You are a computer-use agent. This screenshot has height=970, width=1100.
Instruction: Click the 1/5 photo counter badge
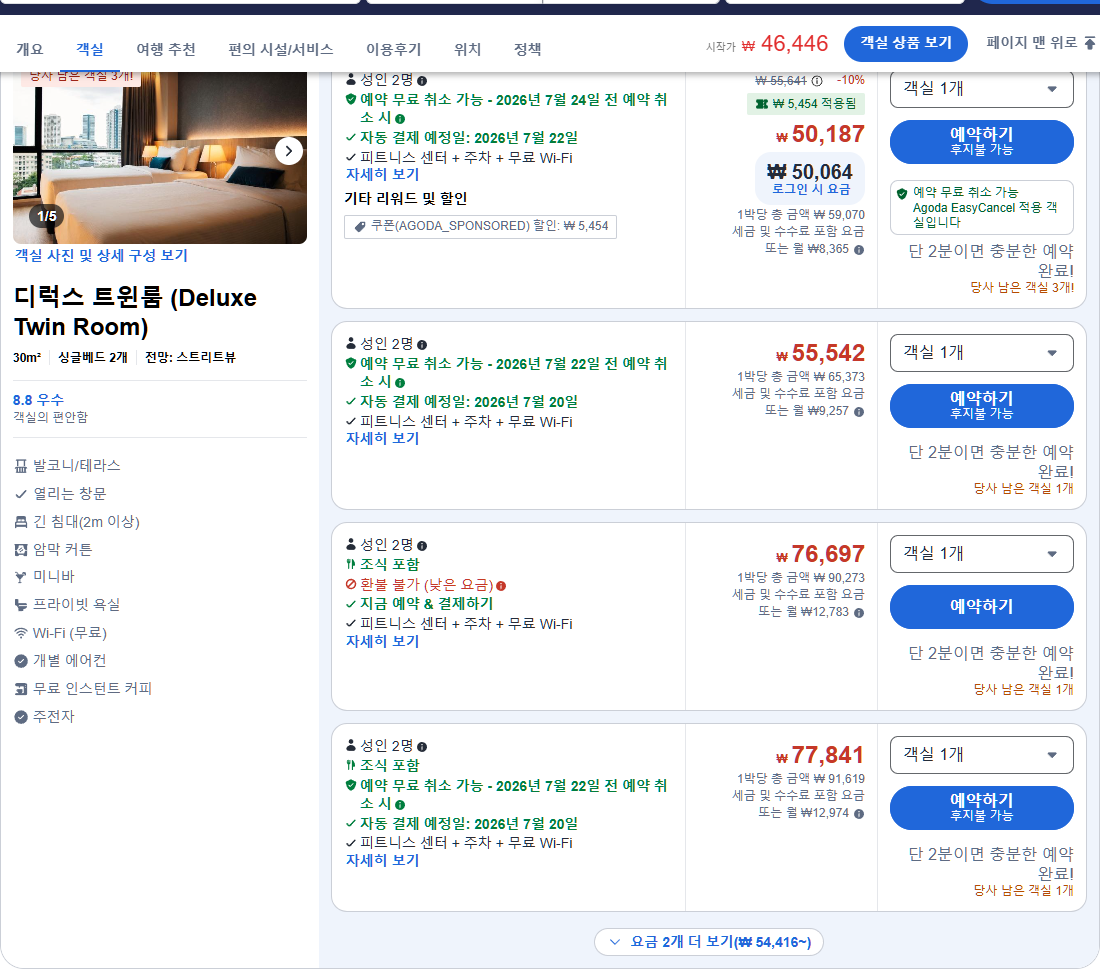coord(47,216)
